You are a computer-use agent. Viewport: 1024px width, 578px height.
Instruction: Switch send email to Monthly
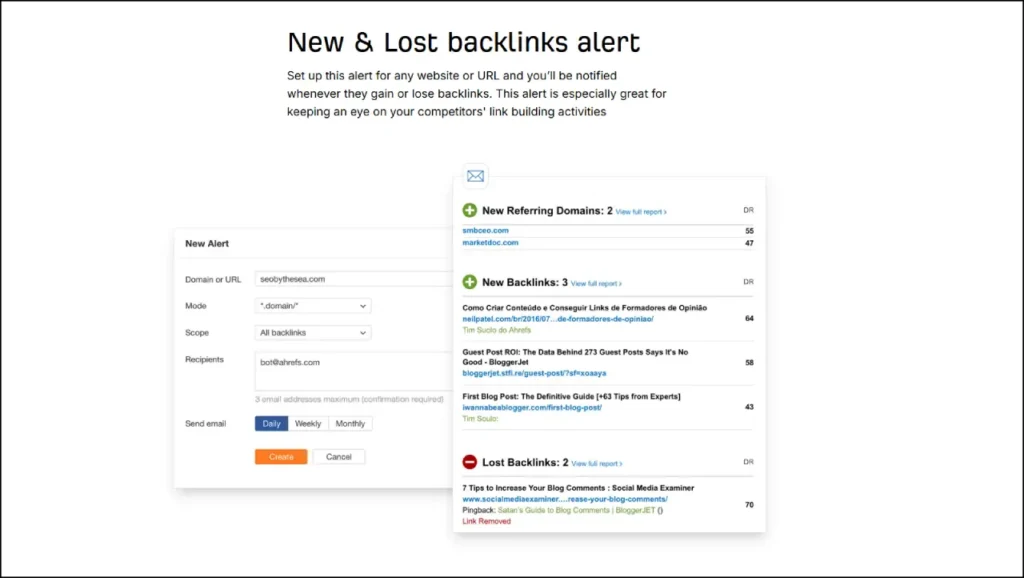350,423
